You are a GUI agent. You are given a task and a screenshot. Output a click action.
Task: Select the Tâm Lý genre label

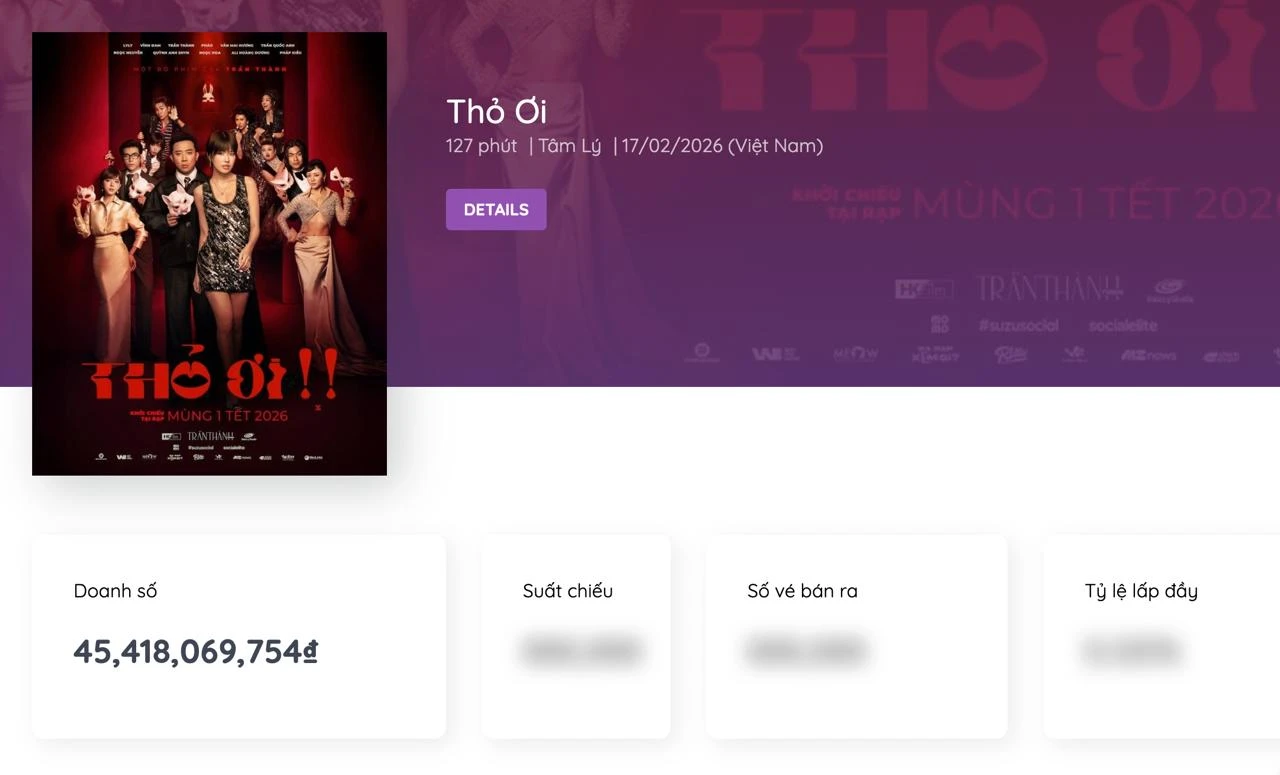click(x=570, y=146)
